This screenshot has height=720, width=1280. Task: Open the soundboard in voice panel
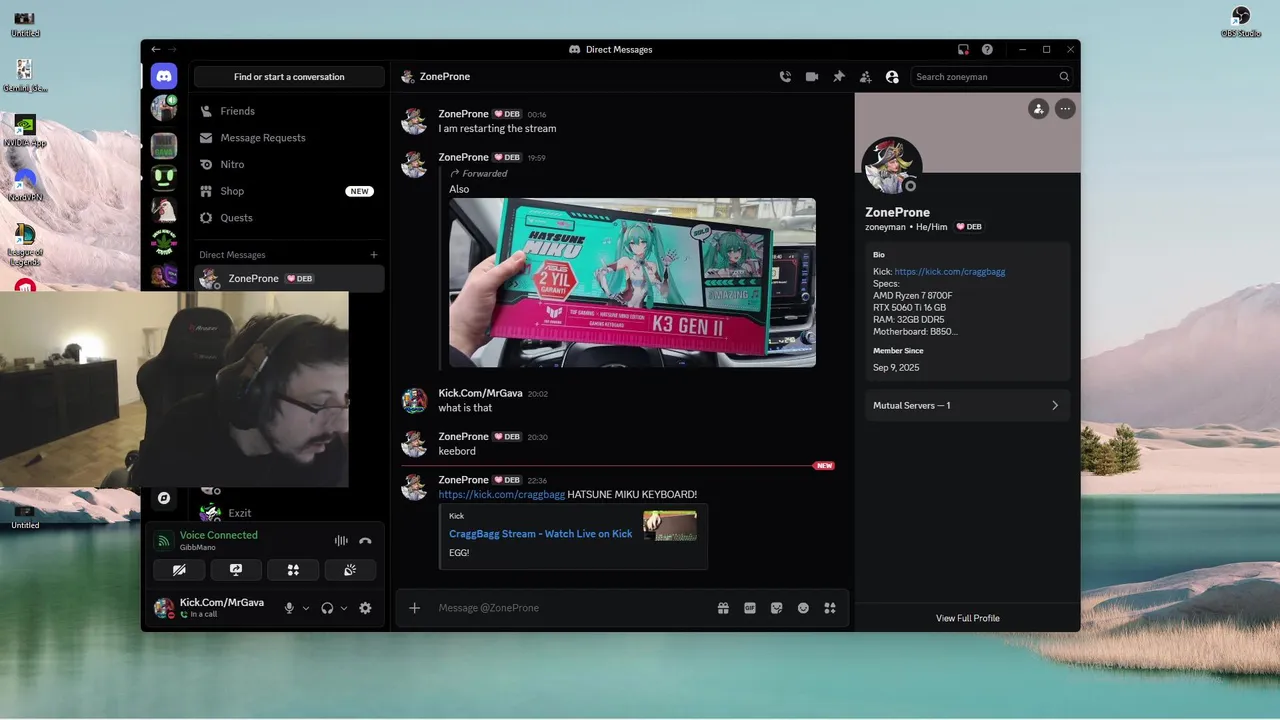350,570
